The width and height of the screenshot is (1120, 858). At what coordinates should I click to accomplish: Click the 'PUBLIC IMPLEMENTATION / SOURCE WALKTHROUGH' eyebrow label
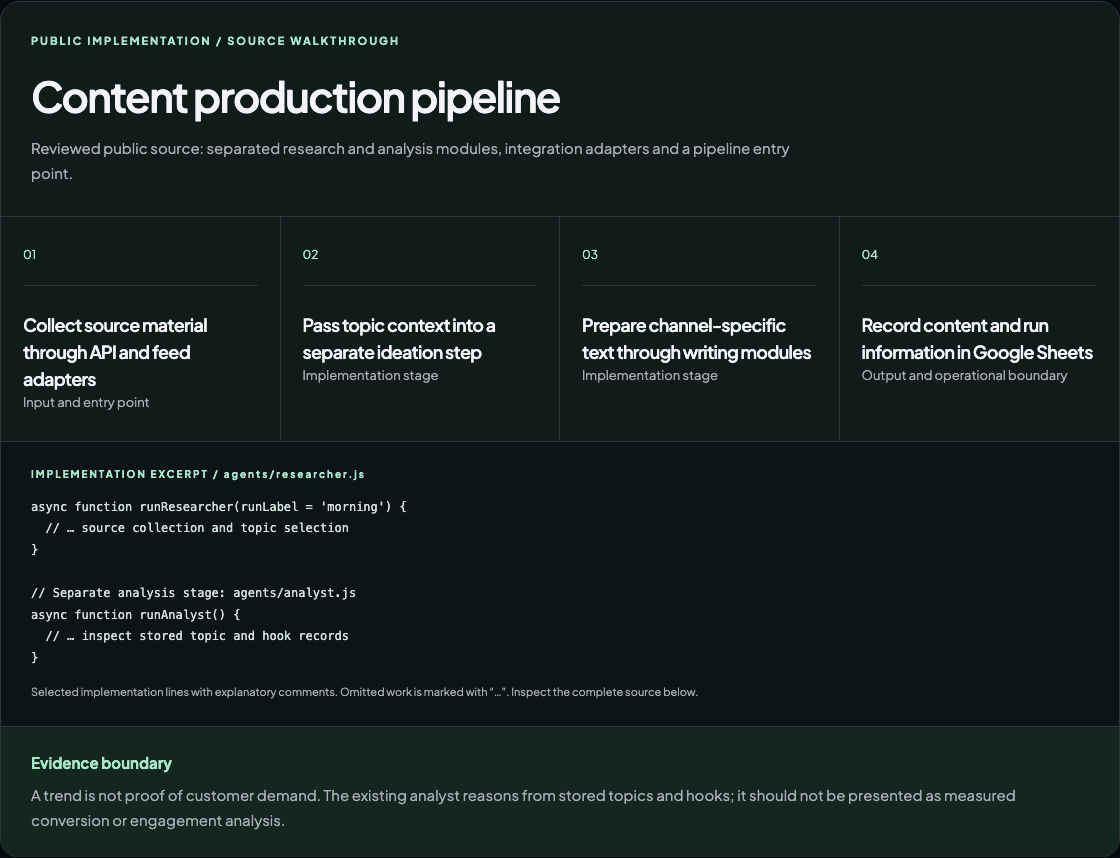click(214, 41)
